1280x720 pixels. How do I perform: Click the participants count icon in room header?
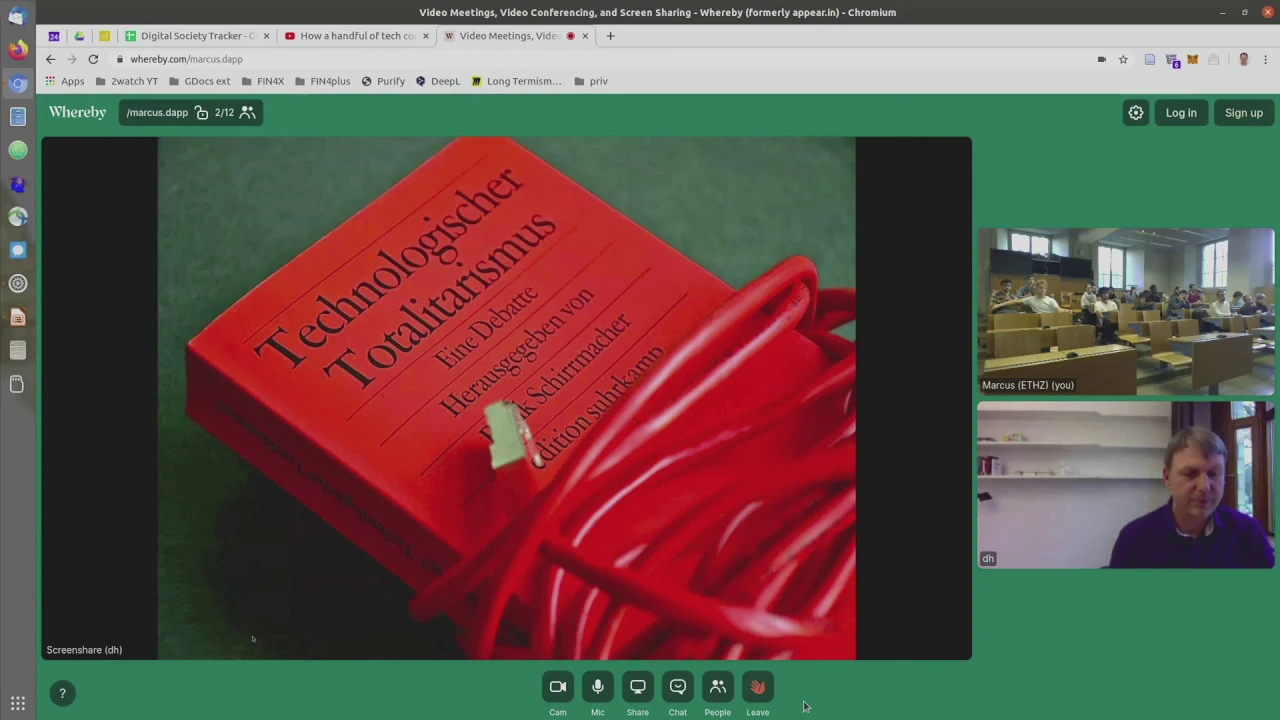tap(248, 113)
